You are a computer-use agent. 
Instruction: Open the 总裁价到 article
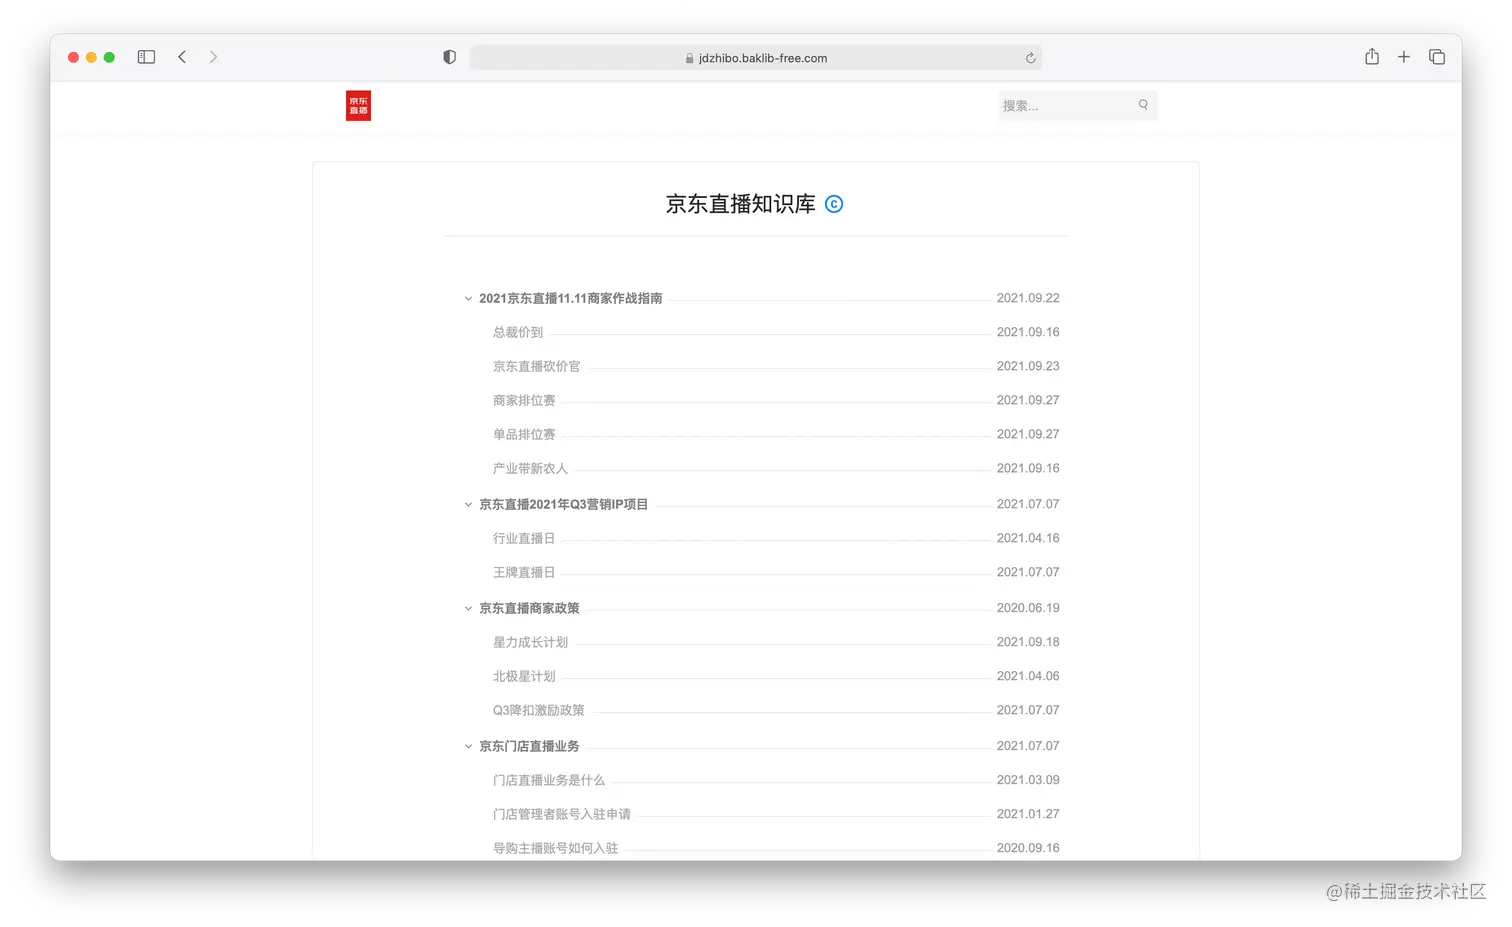pos(518,332)
